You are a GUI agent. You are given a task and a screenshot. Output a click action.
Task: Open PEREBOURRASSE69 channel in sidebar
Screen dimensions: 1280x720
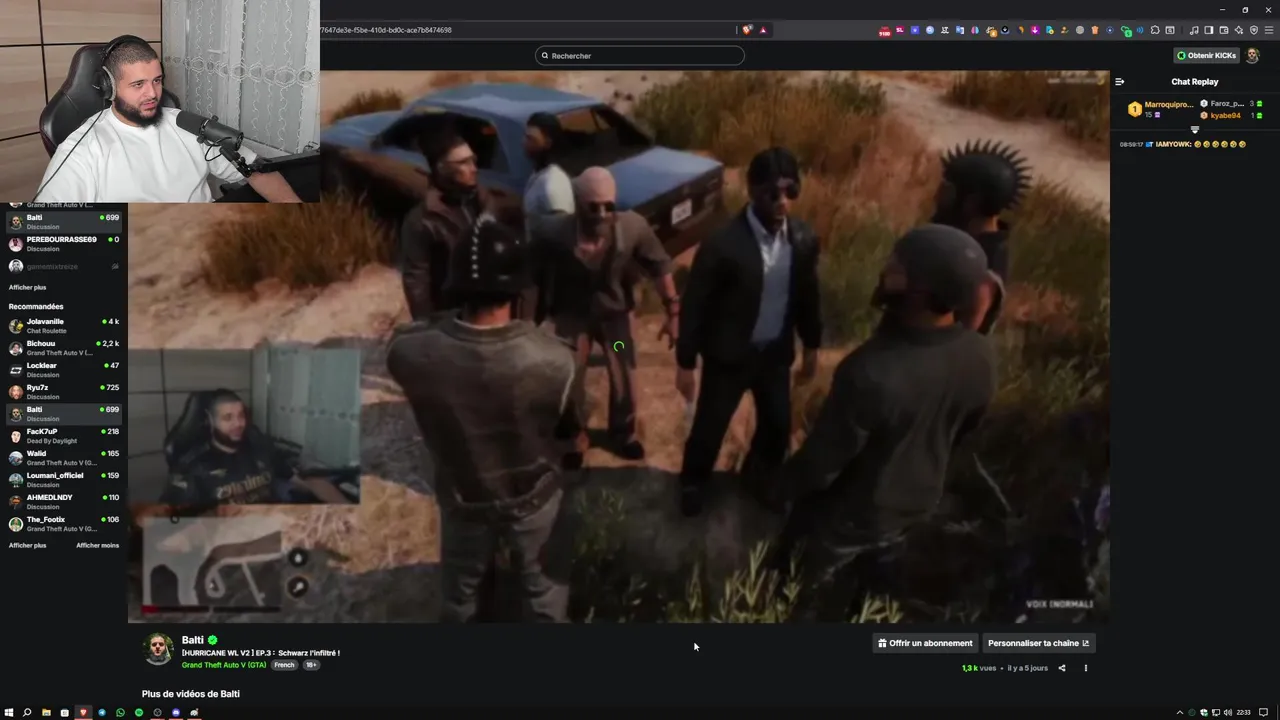64,244
